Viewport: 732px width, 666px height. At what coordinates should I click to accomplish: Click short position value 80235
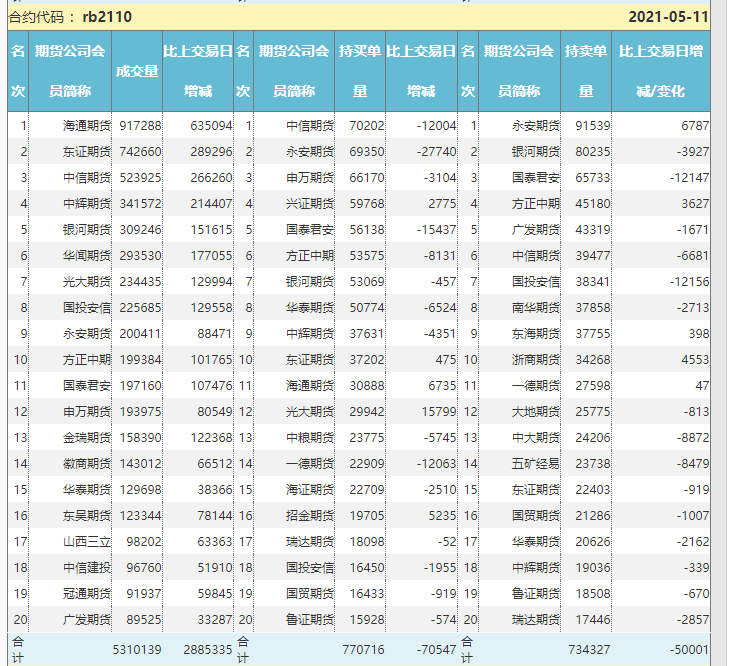click(593, 152)
